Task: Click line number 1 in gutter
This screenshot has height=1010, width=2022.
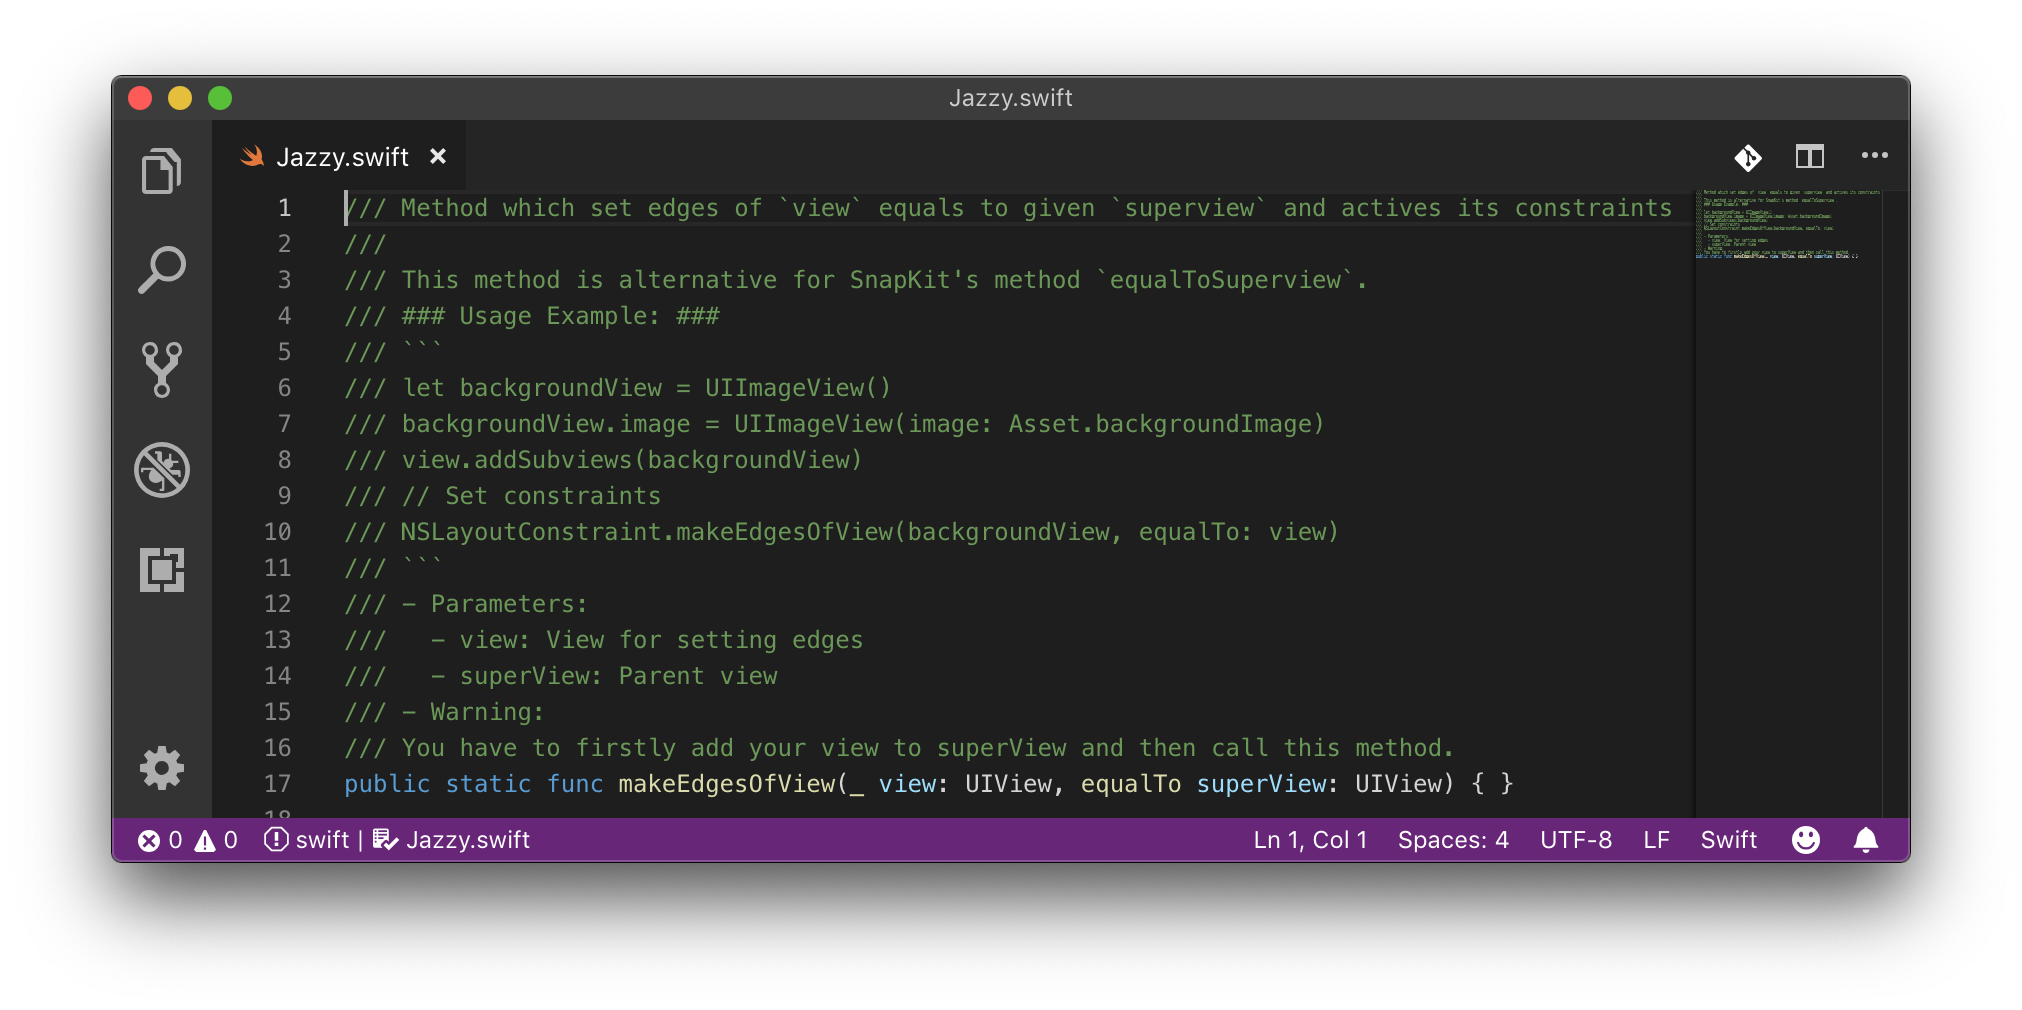Action: coord(284,208)
